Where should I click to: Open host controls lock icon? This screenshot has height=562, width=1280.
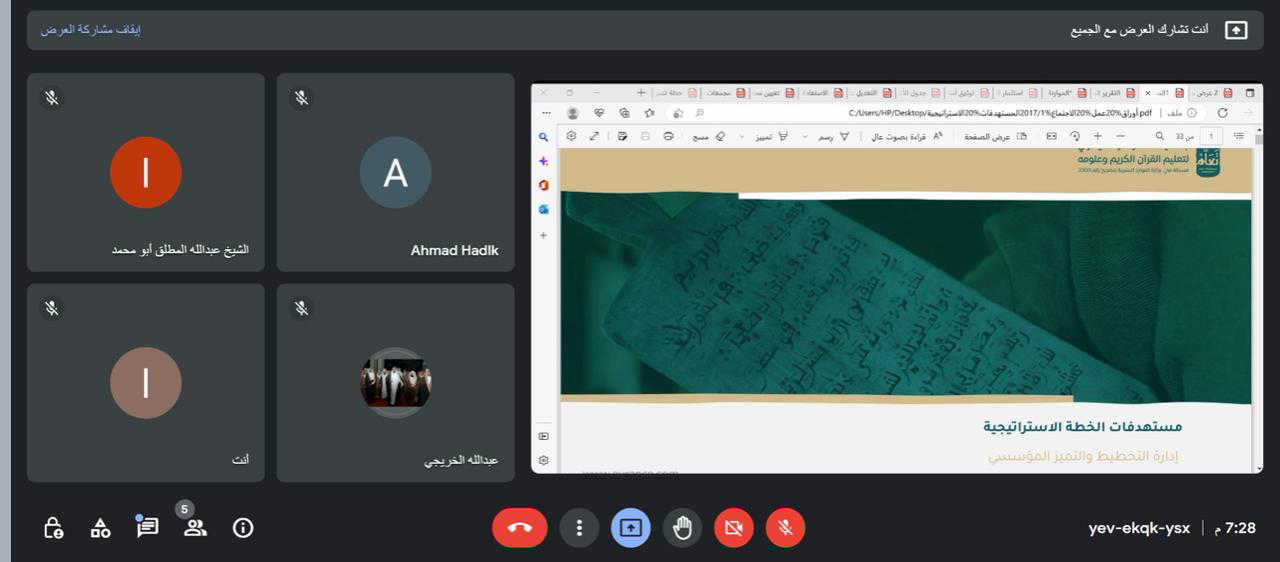(54, 528)
